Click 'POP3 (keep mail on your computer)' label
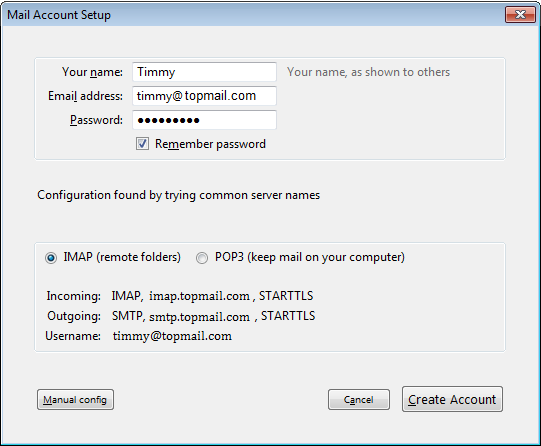 (310, 257)
